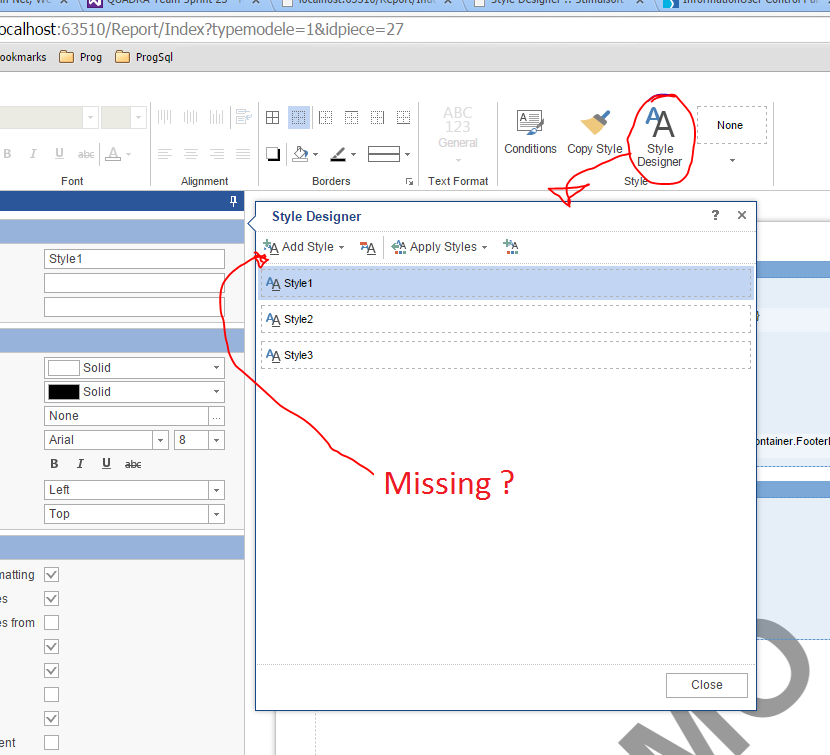Click the pin icon on the properties panel
The image size is (830, 755).
[x=233, y=201]
